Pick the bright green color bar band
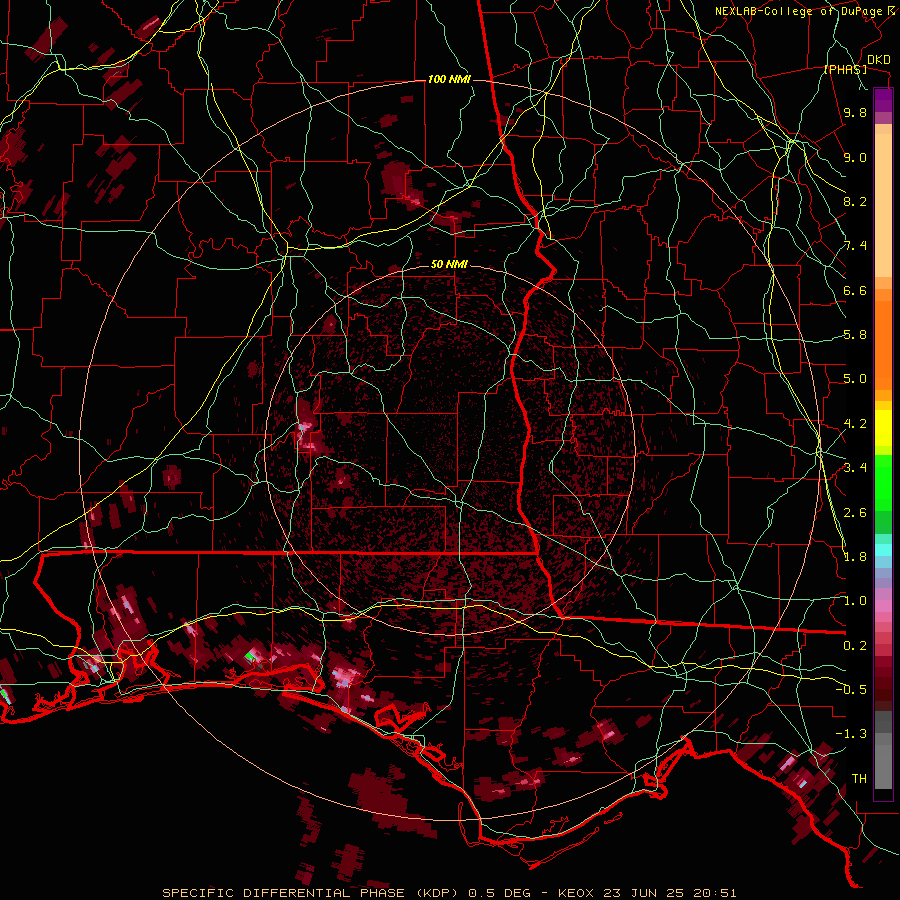900x900 pixels. point(883,481)
